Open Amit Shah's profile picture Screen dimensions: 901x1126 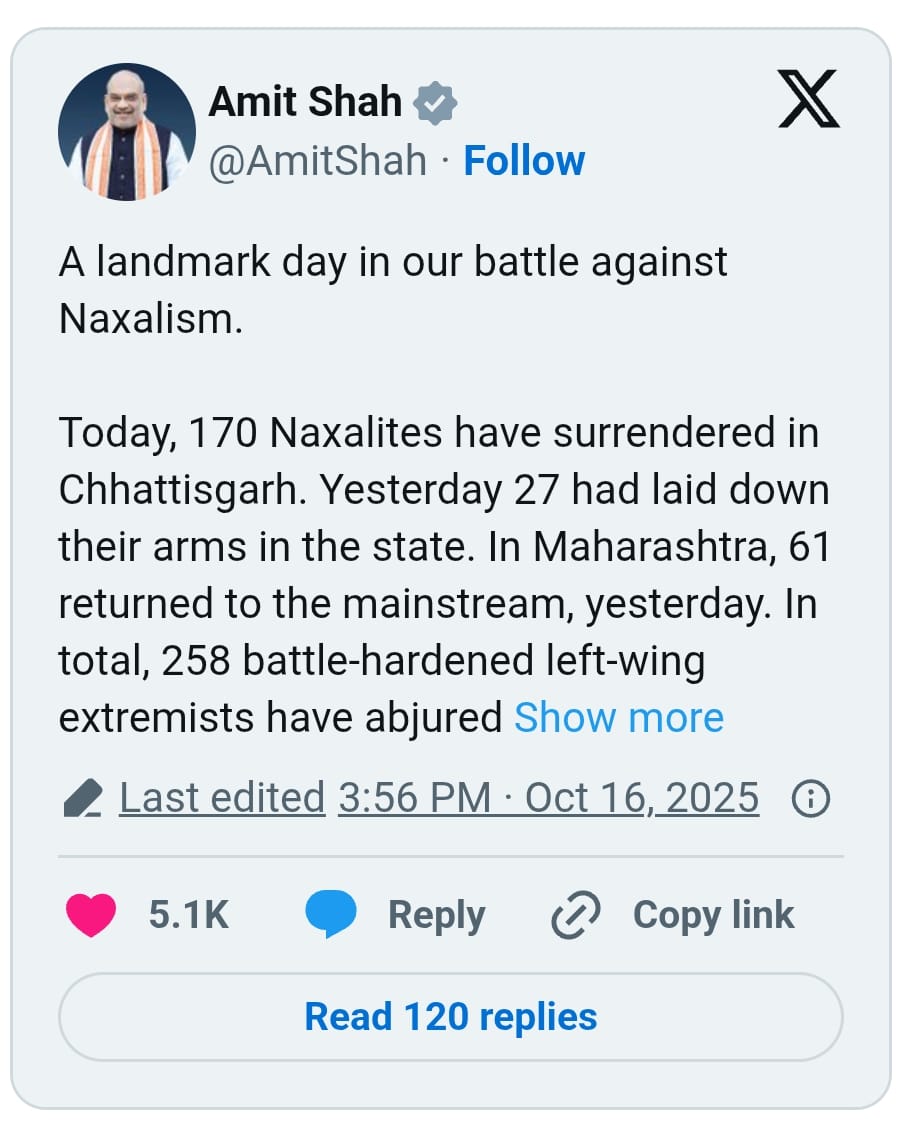coord(126,131)
